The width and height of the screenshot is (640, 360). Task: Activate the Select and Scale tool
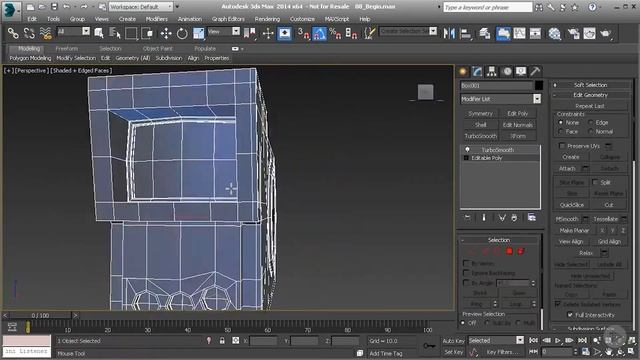tap(198, 33)
